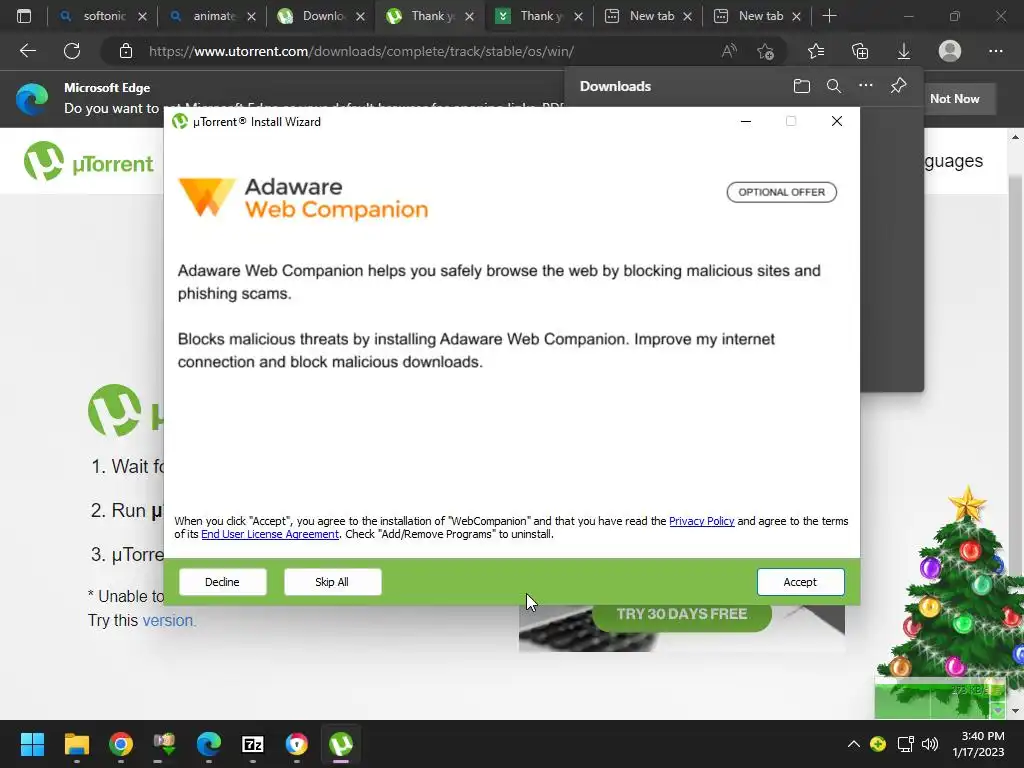Click the Optional Offer badge

click(782, 192)
